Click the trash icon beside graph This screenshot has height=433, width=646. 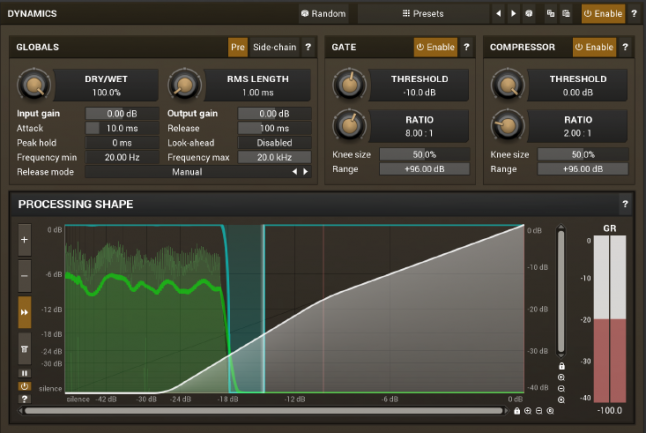tap(25, 347)
